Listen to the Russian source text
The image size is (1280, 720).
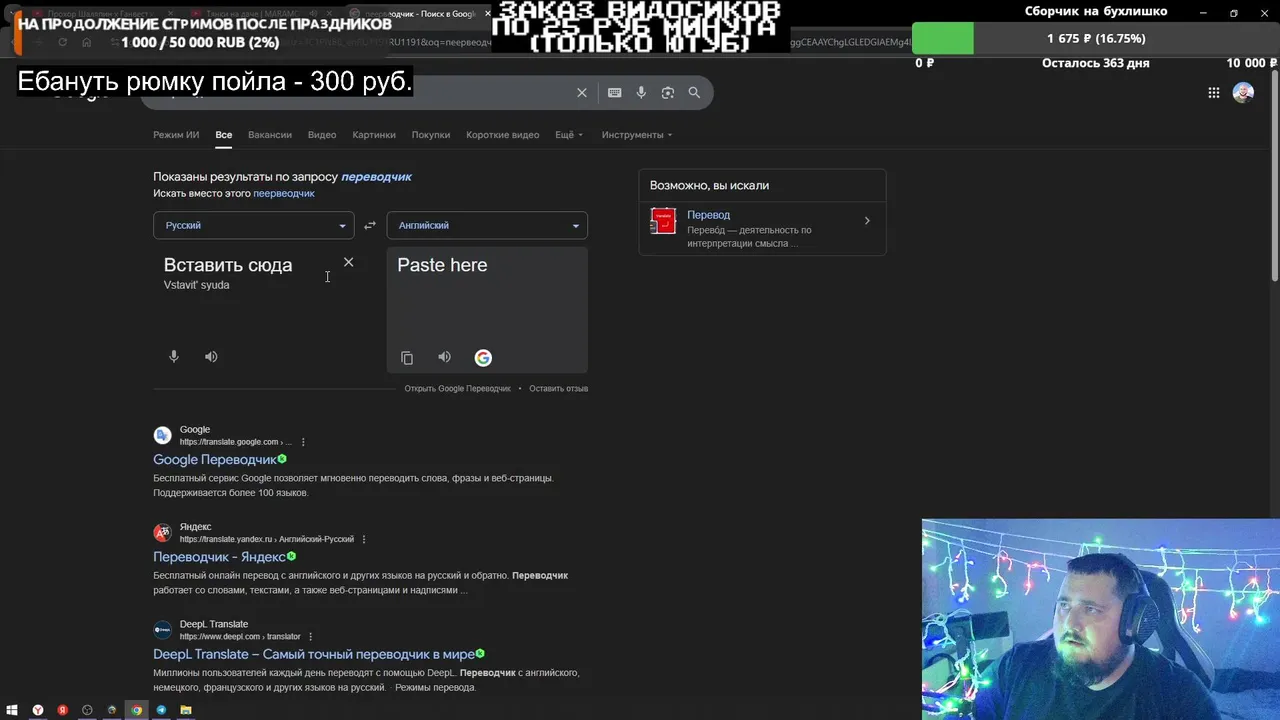point(211,356)
